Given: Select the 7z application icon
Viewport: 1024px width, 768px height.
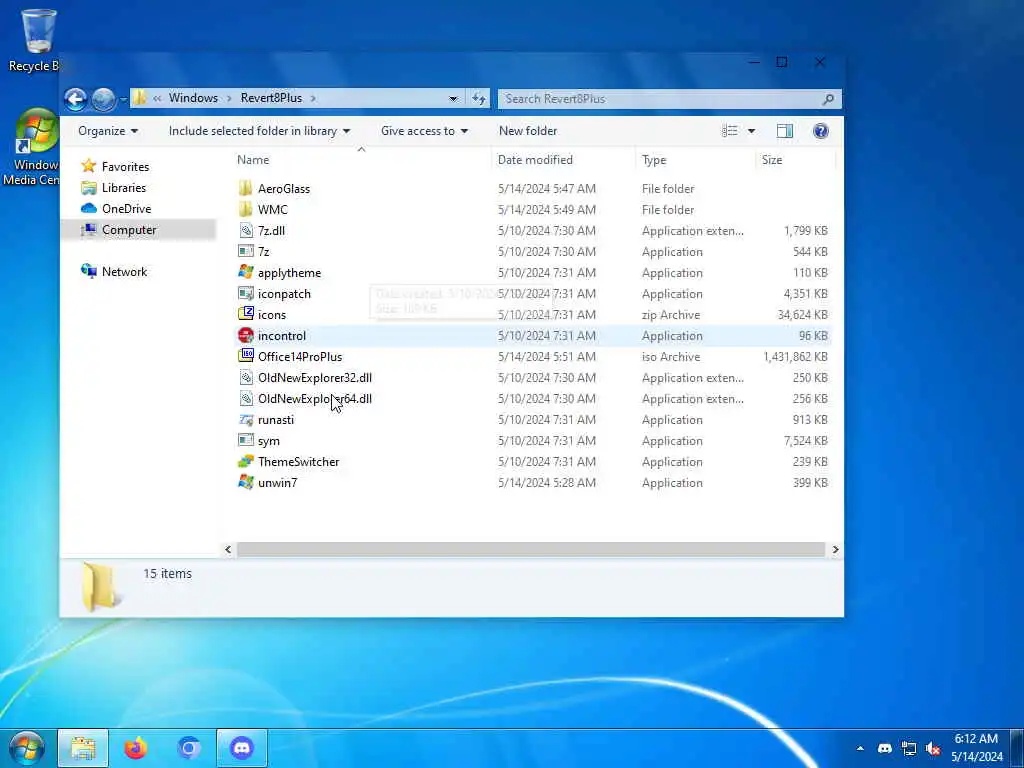Looking at the screenshot, I should tap(246, 251).
